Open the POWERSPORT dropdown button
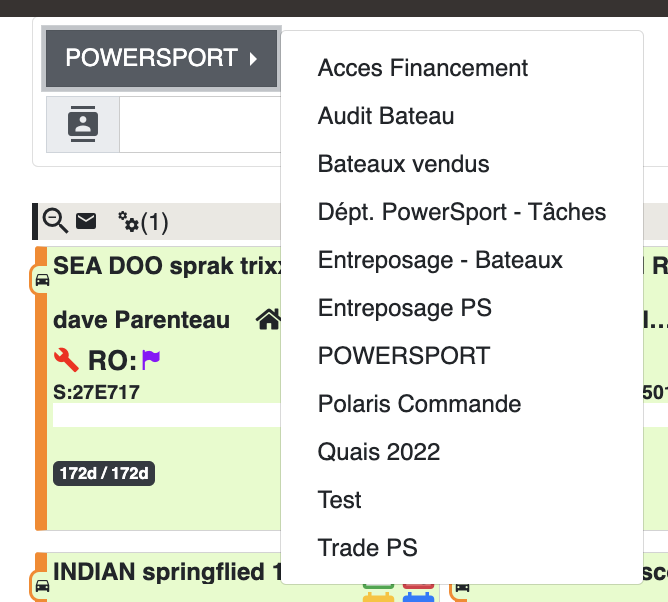This screenshot has height=602, width=668. 162,58
